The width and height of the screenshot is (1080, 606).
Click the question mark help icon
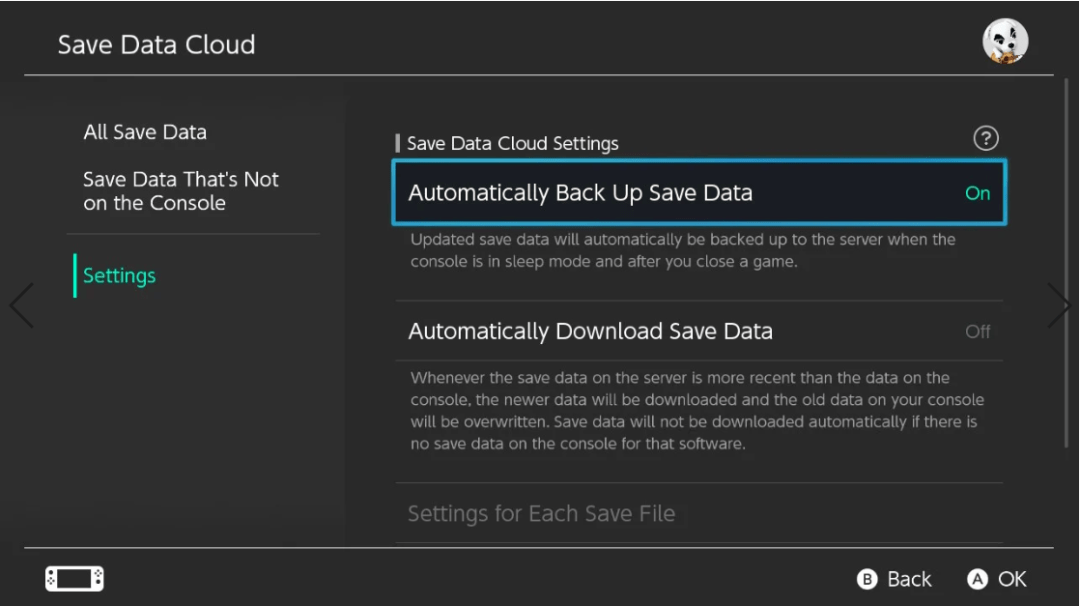click(986, 139)
